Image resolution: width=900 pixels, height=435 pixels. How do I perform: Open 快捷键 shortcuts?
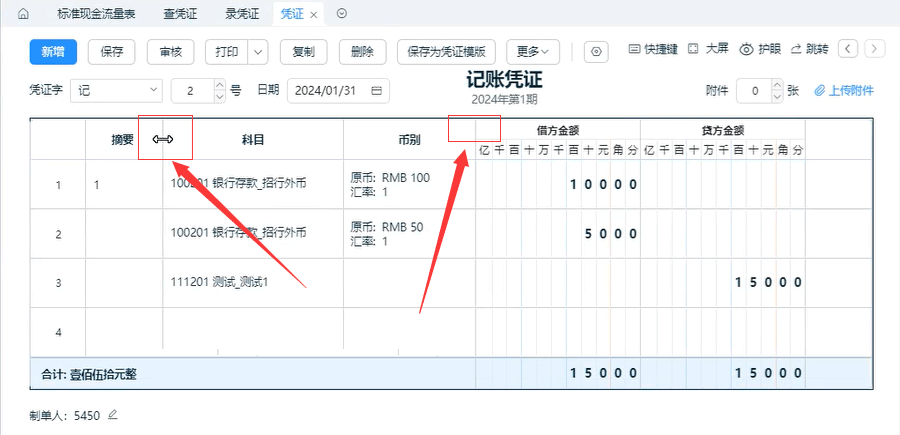click(x=653, y=49)
